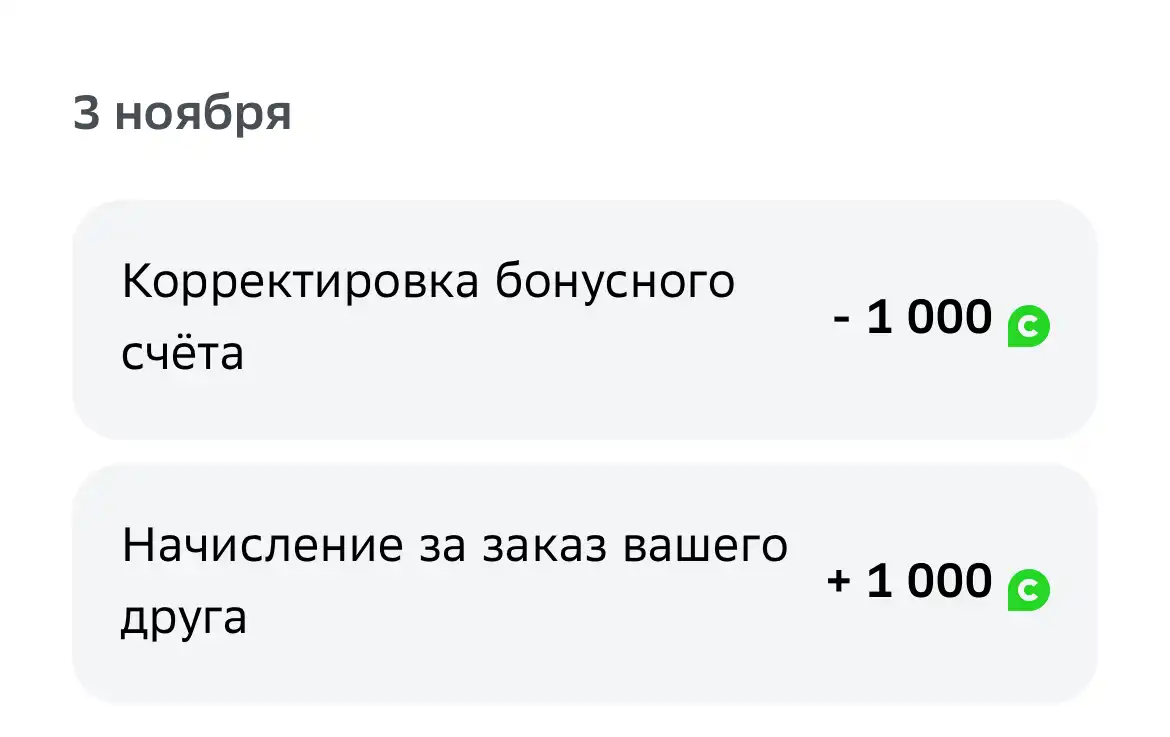Screen dimensions: 1170x737
Task: Click the word бонусного
Action: point(615,283)
